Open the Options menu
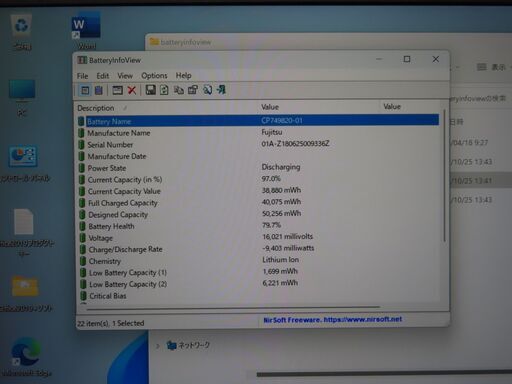Screen dimensions: 512x384 [x=154, y=76]
